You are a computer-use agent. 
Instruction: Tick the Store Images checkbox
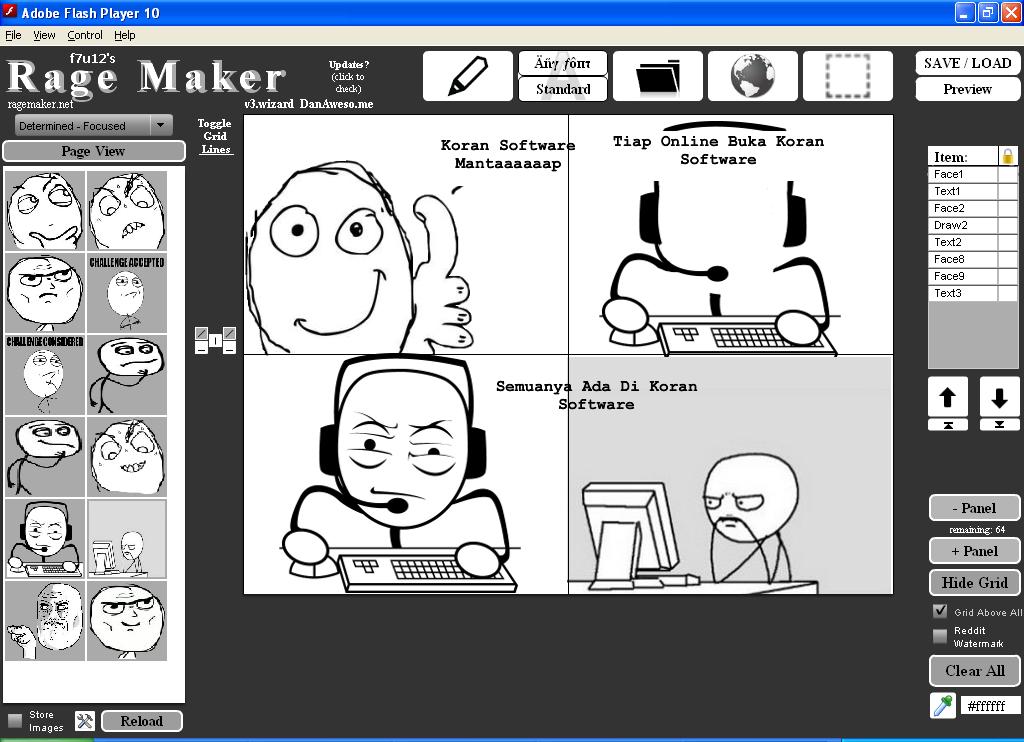[15, 720]
